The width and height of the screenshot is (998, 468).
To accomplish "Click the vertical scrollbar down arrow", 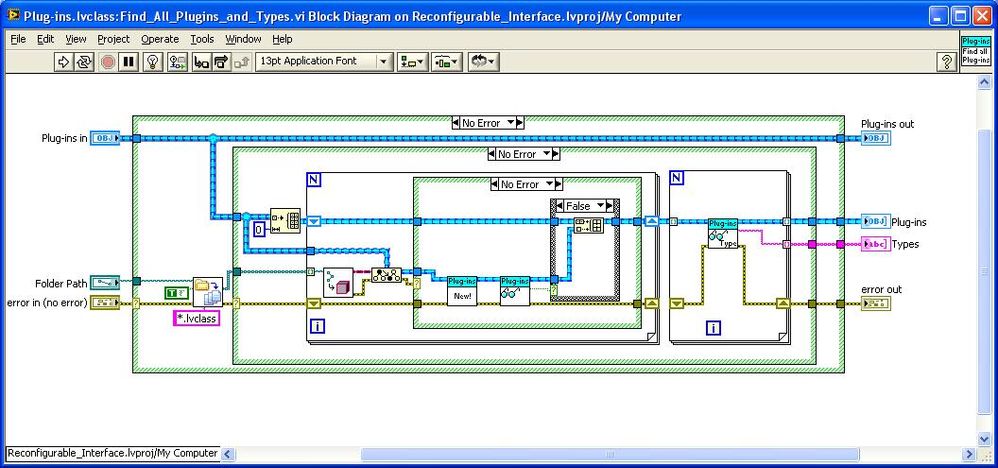I will tap(985, 439).
